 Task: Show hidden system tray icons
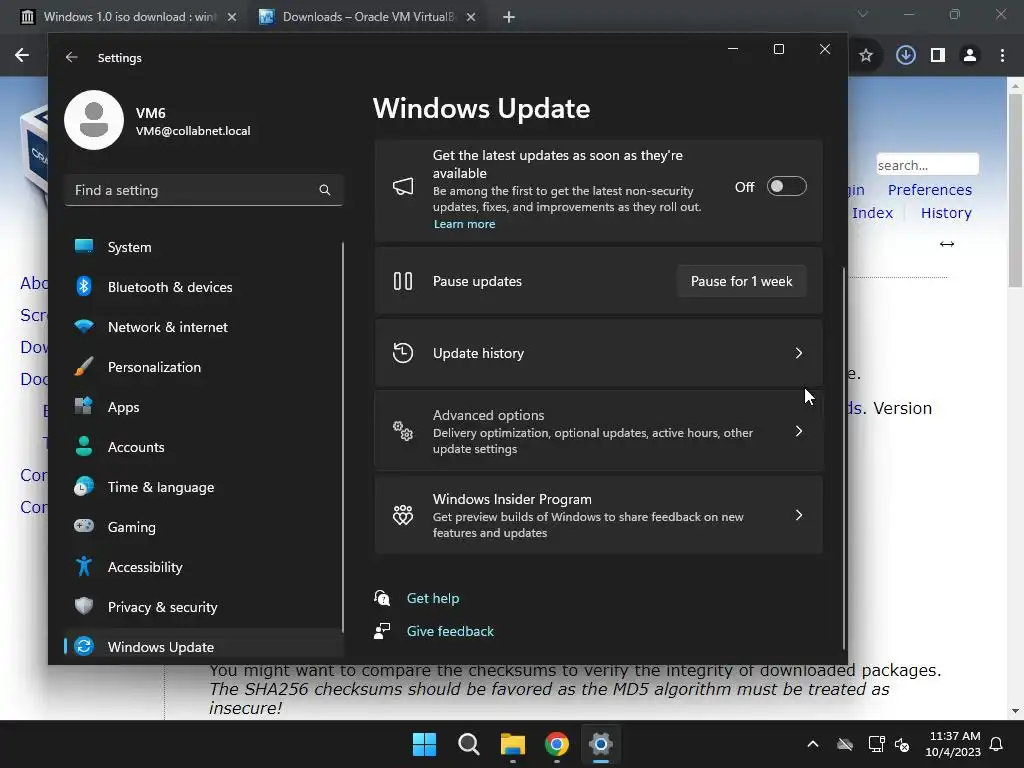pos(813,744)
